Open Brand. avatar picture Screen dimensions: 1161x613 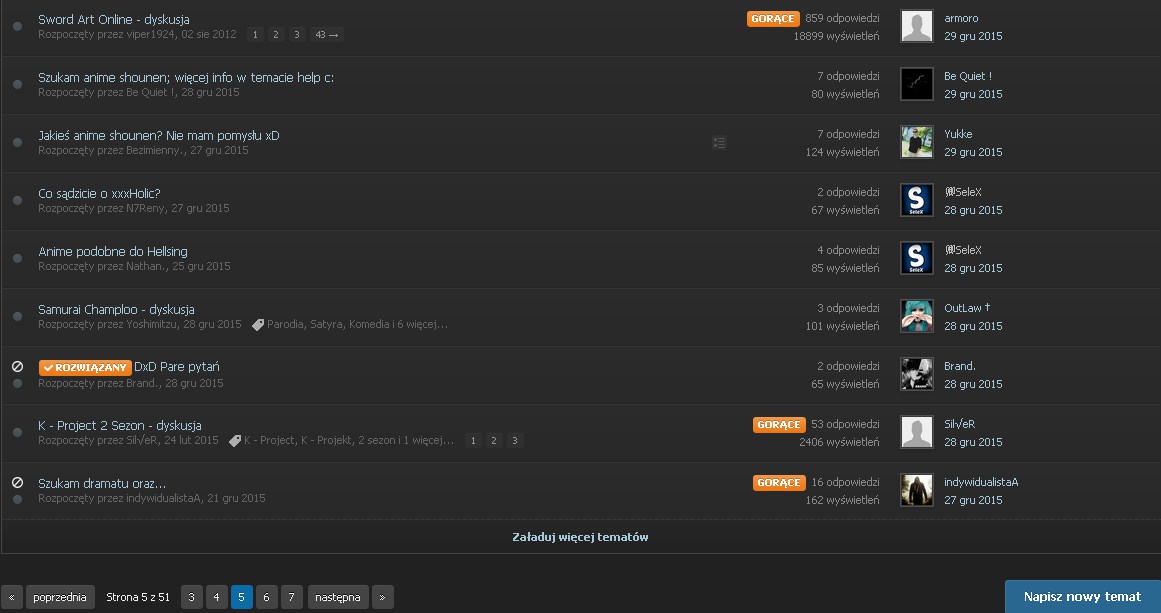pyautogui.click(x=916, y=375)
